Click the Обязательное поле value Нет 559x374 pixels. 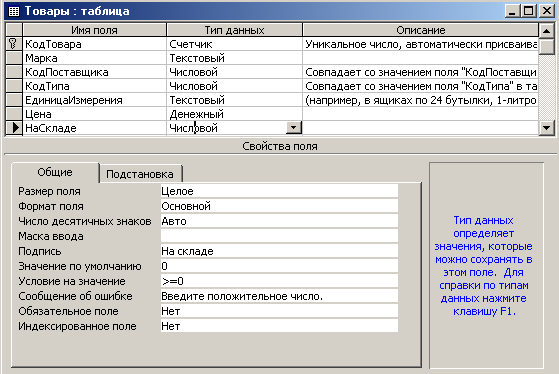pos(279,311)
